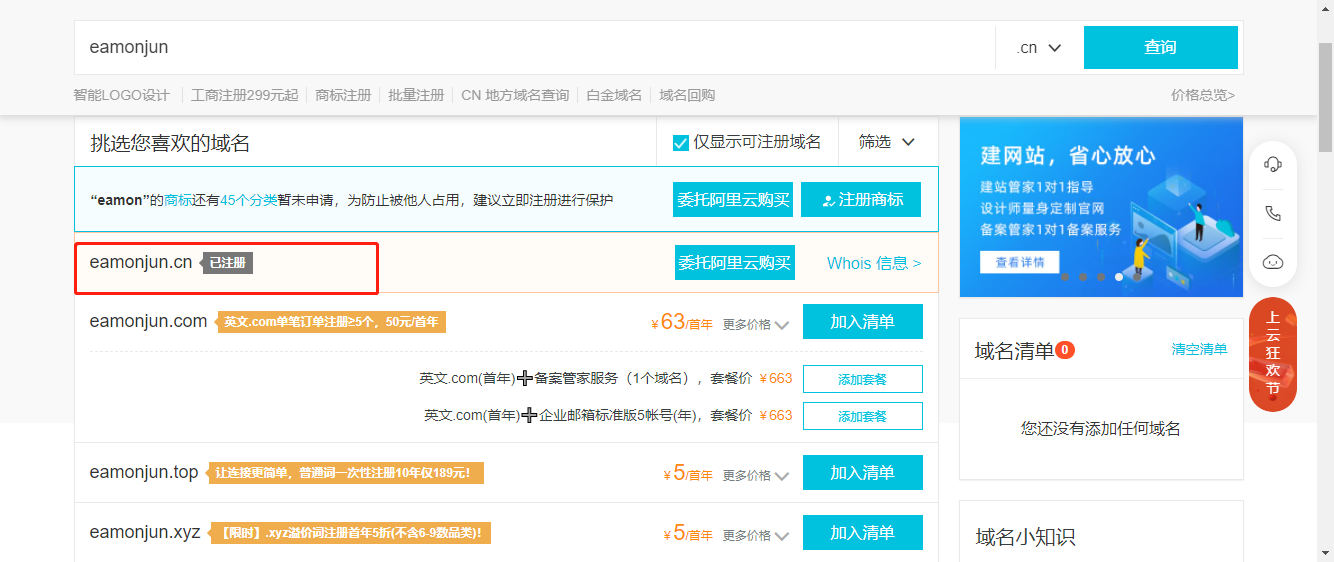Click 委托阿里云购买 in eamonjun.cn row
This screenshot has height=562, width=1334.
tap(735, 262)
